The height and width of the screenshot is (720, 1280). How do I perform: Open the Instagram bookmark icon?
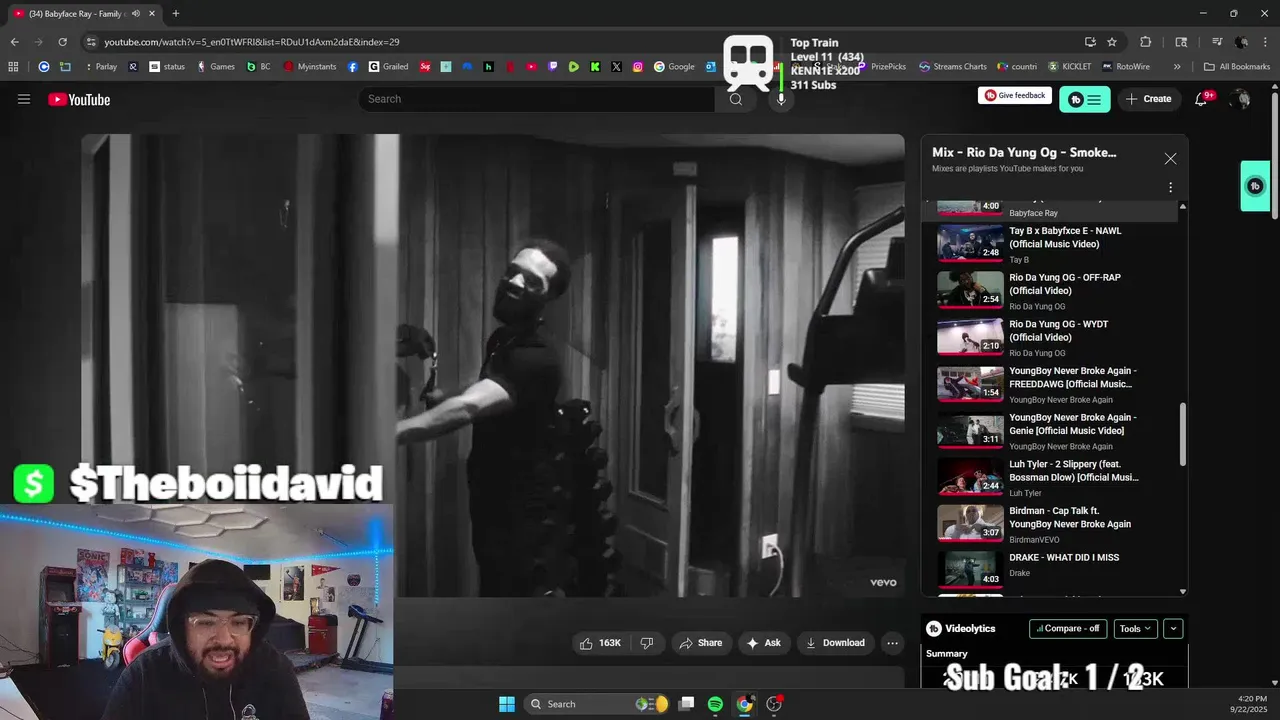point(638,67)
